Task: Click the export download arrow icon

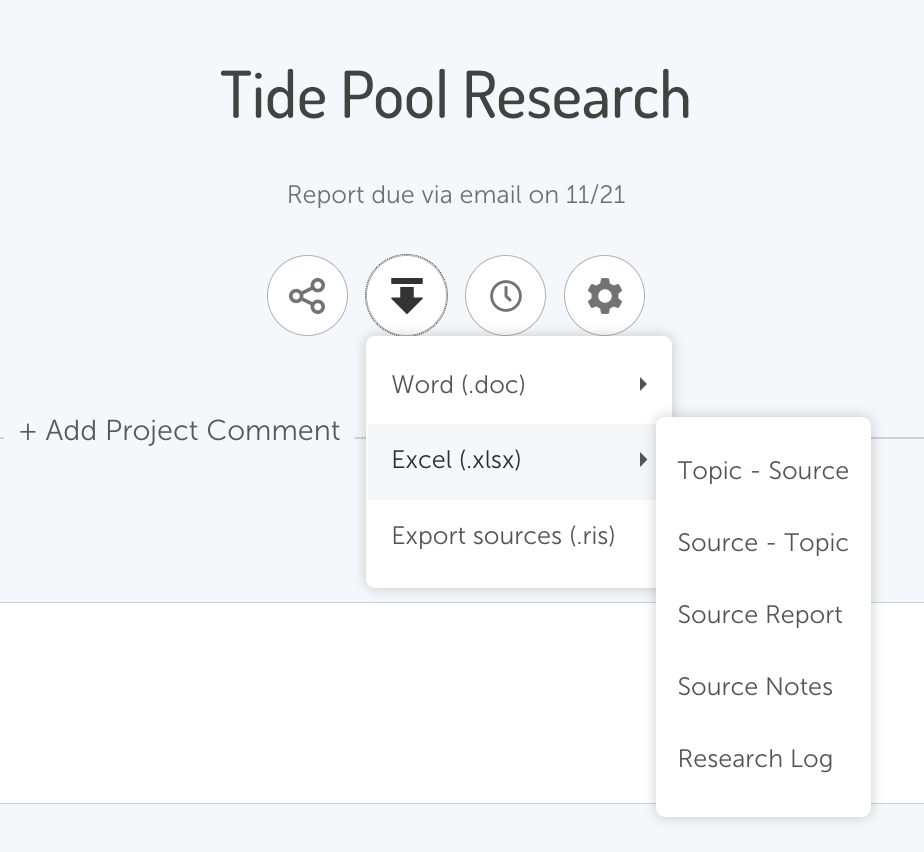Action: [406, 295]
